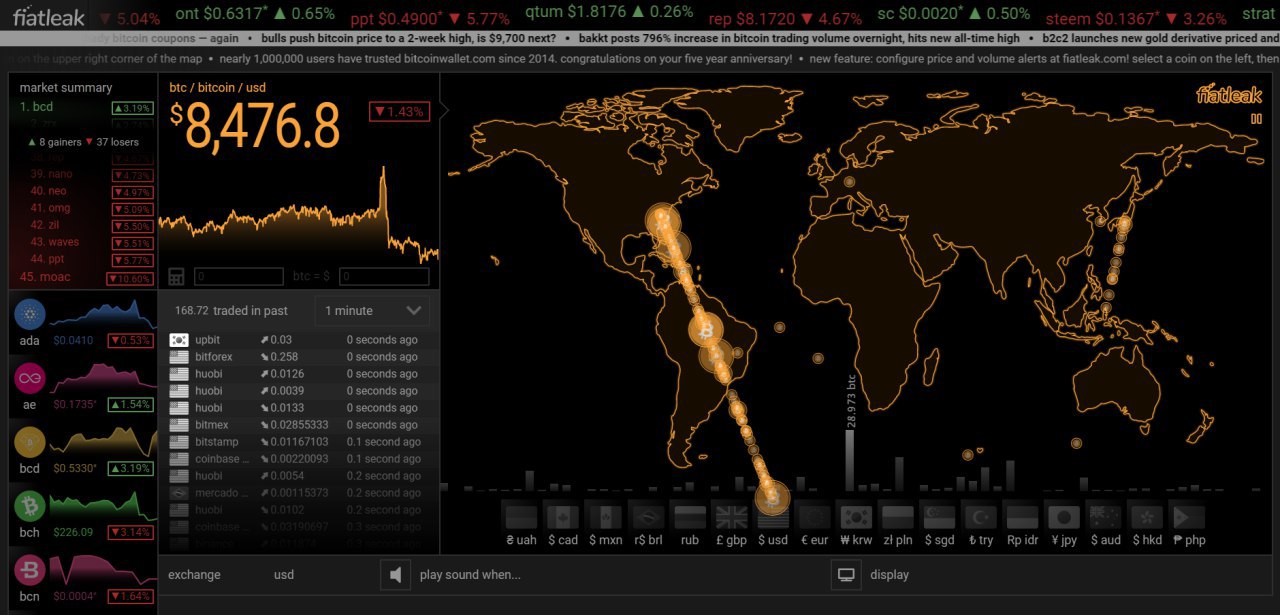Image resolution: width=1280 pixels, height=615 pixels.
Task: Choose the try currency flag
Action: click(x=980, y=517)
